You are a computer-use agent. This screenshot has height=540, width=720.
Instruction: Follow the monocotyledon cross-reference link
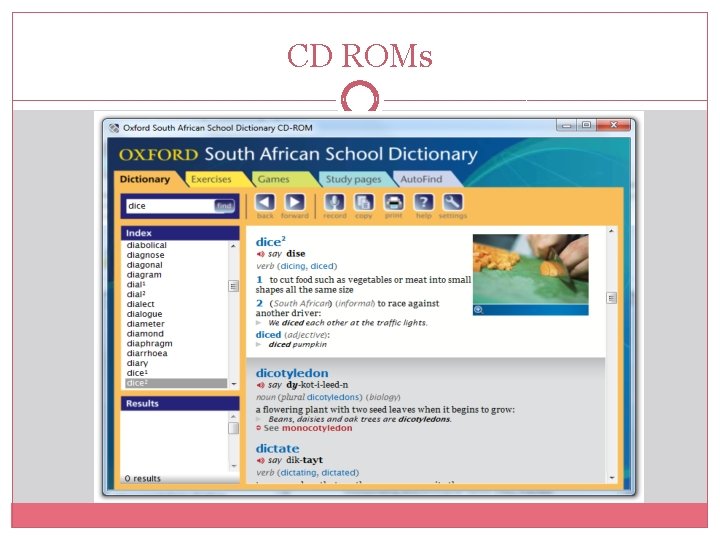click(317, 428)
